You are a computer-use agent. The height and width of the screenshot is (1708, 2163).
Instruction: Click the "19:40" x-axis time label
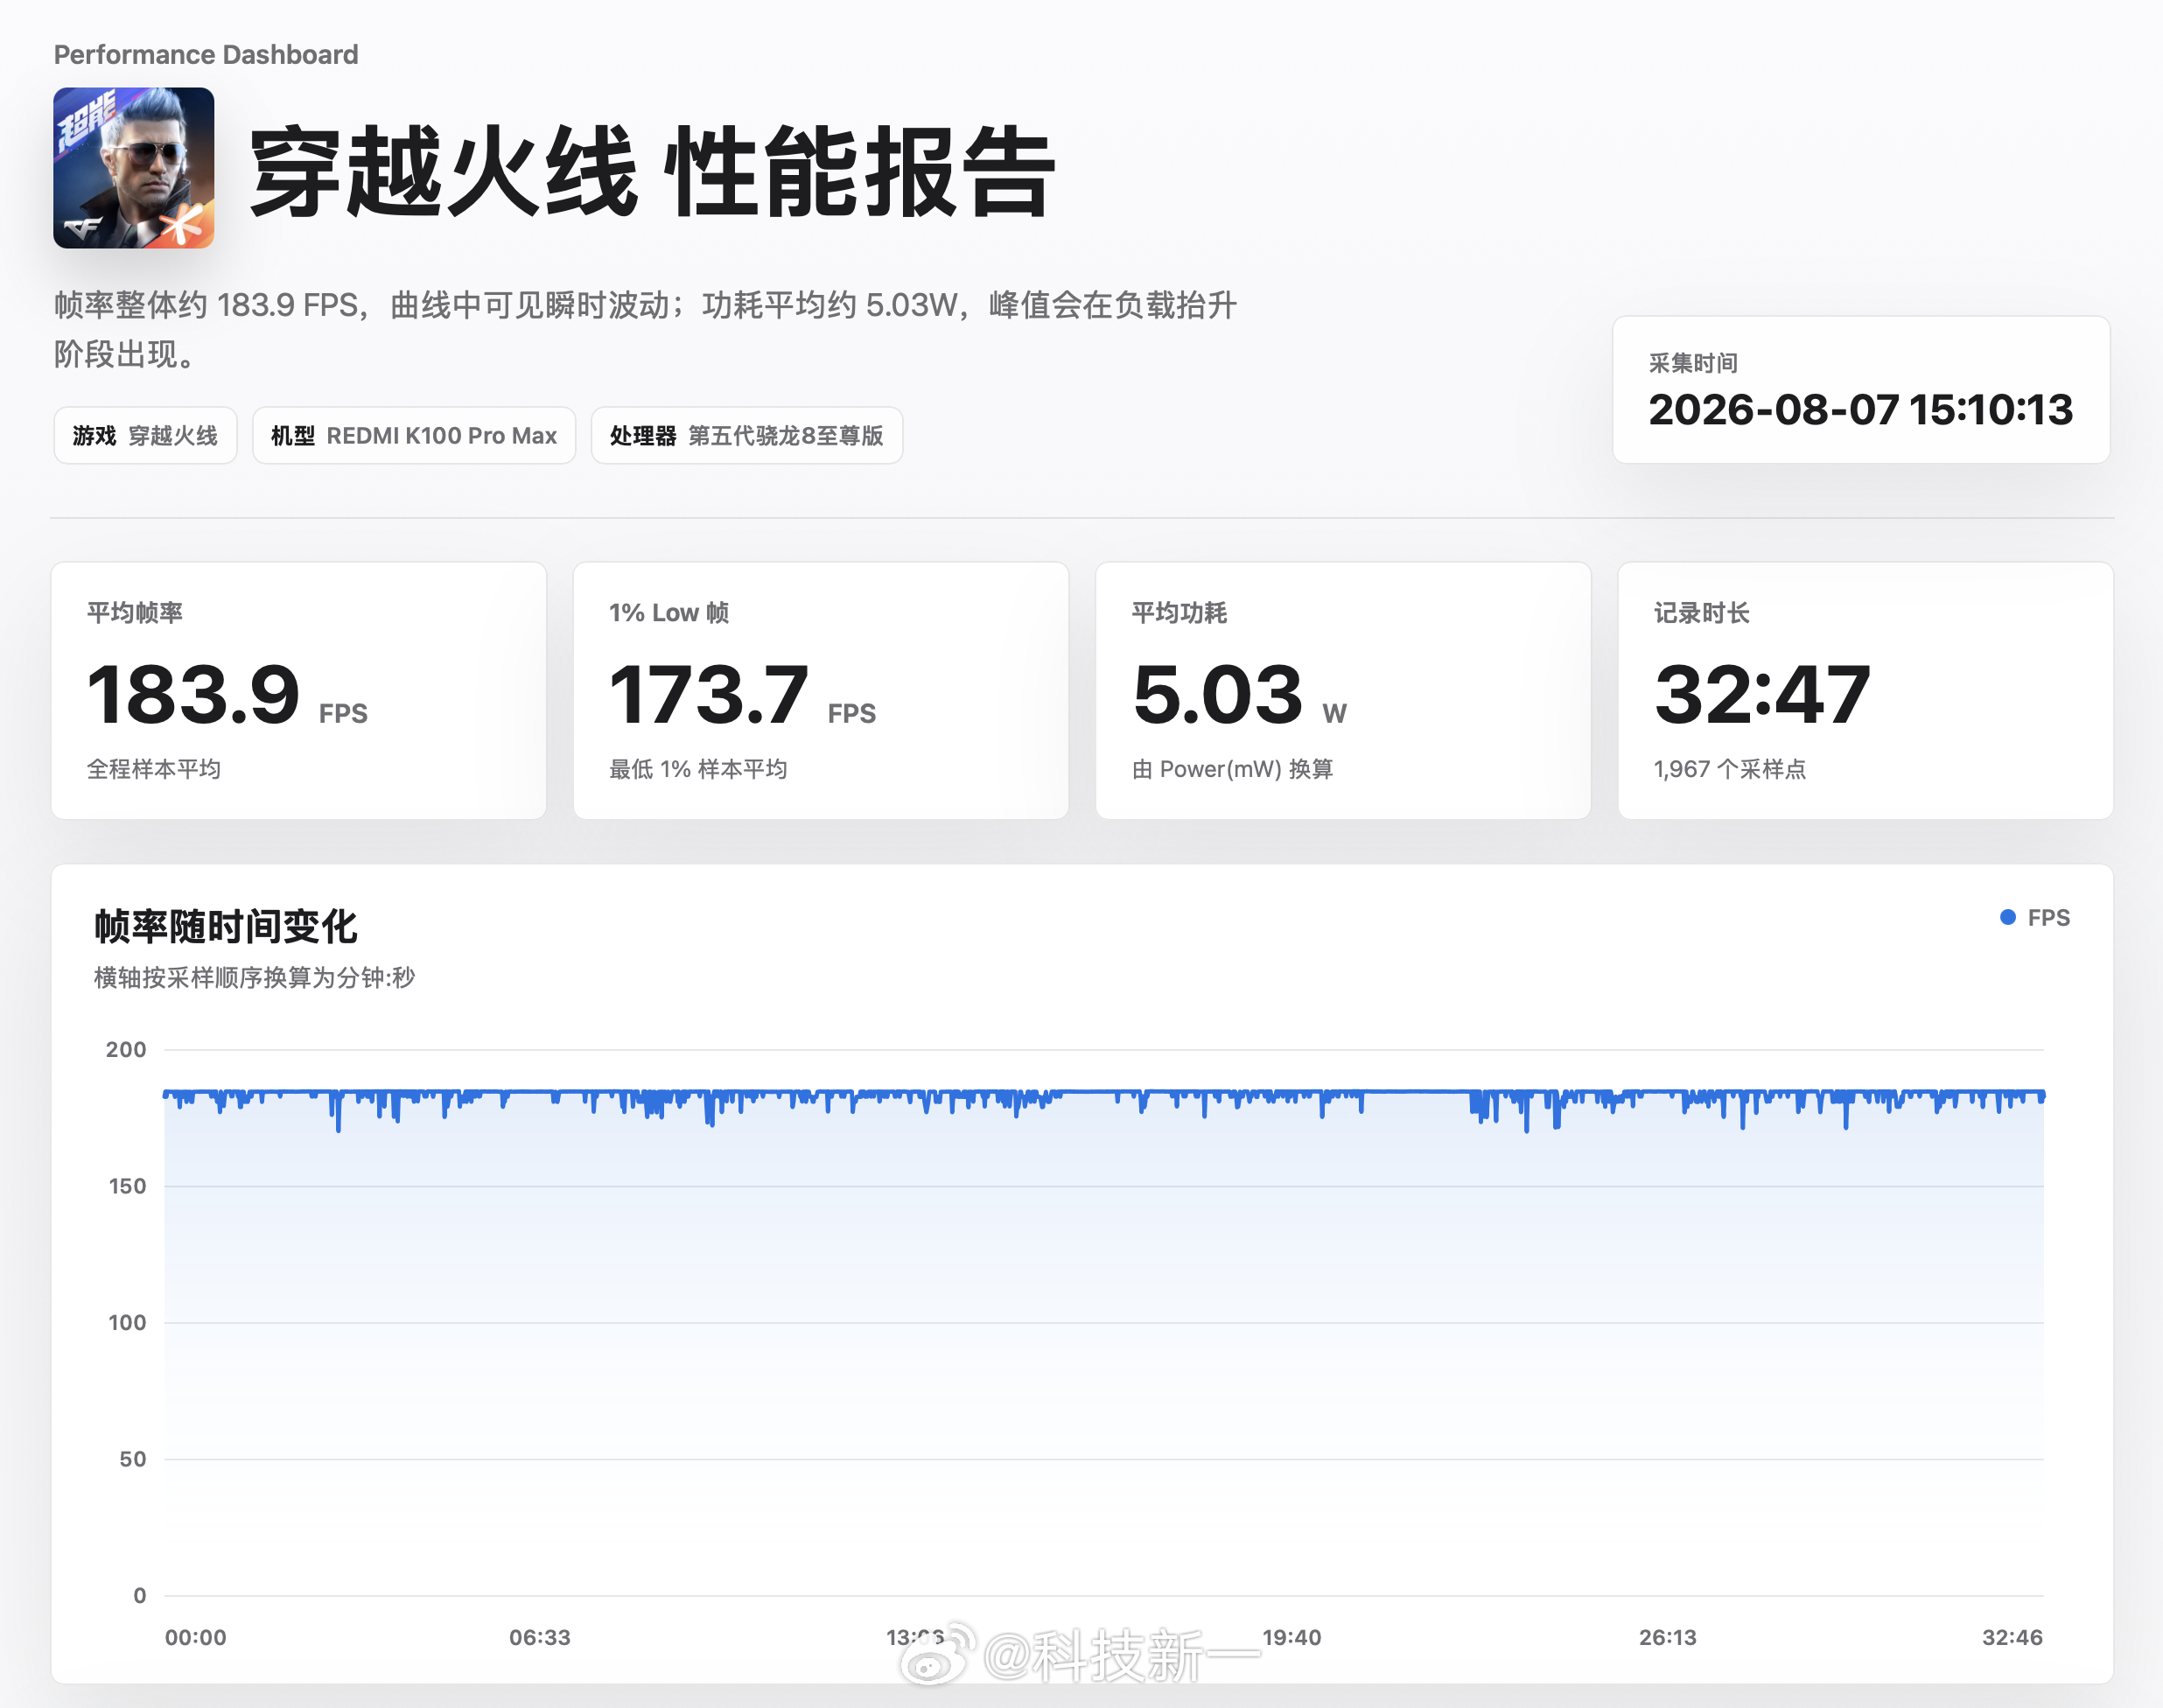coord(1292,1637)
